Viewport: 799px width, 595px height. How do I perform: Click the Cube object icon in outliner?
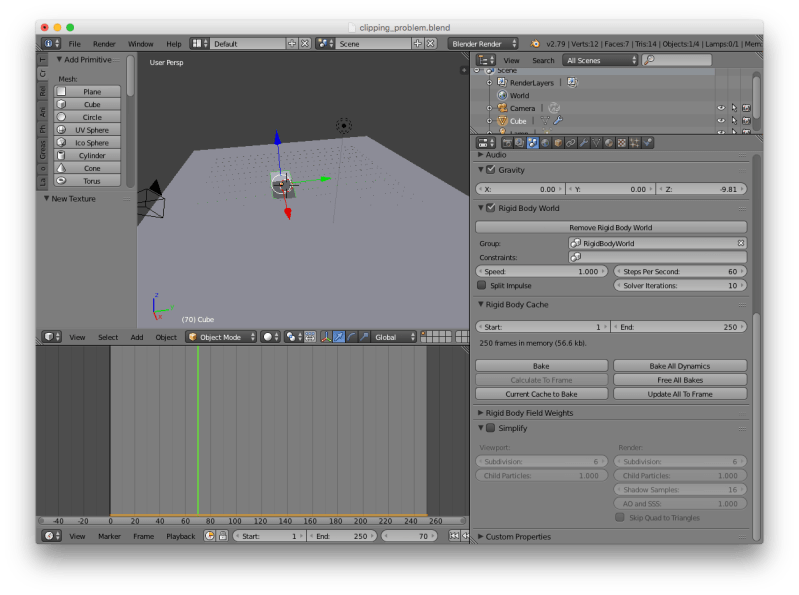coord(503,121)
